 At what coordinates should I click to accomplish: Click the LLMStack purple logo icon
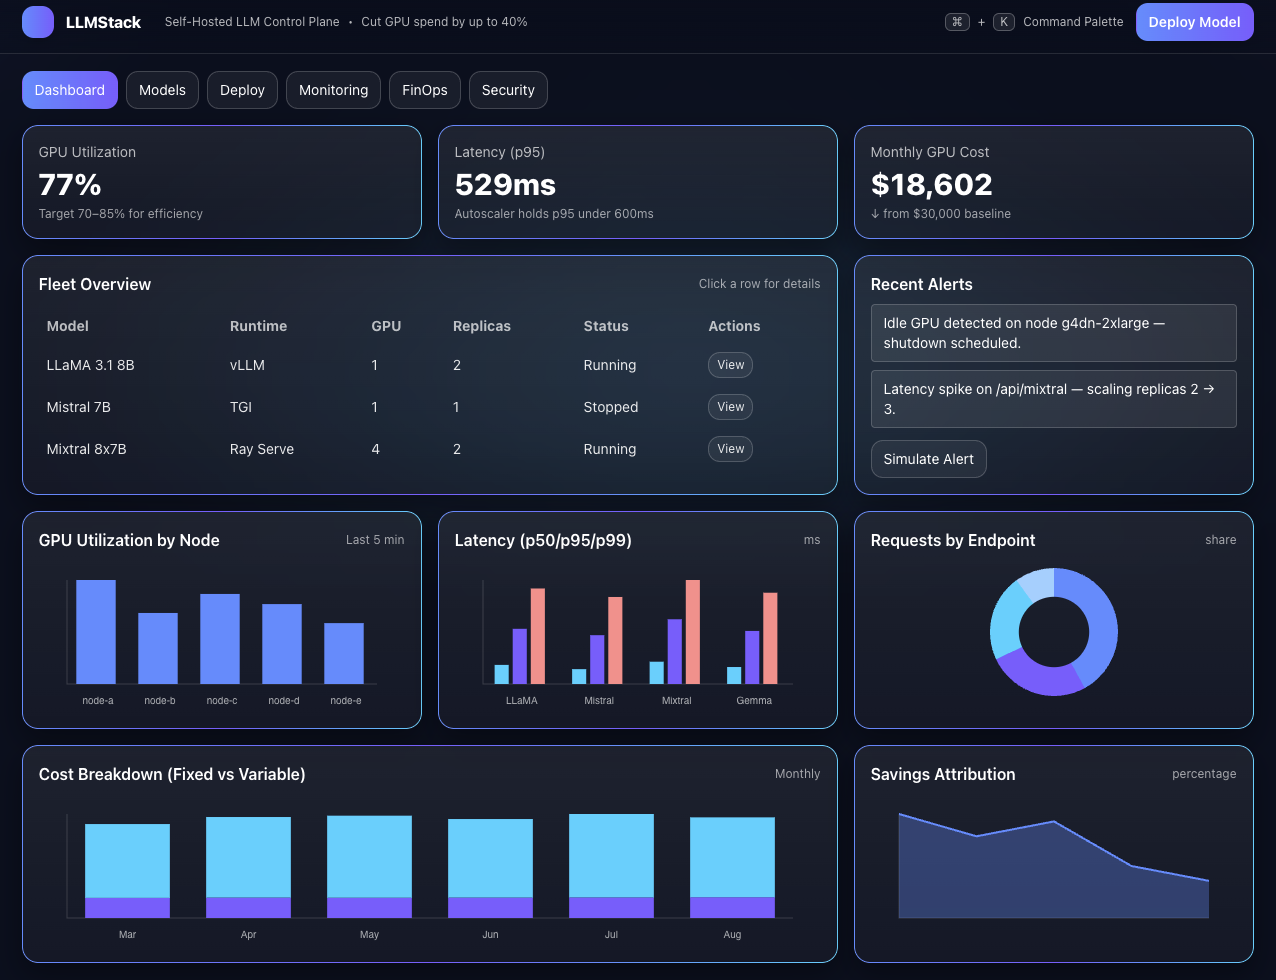38,22
